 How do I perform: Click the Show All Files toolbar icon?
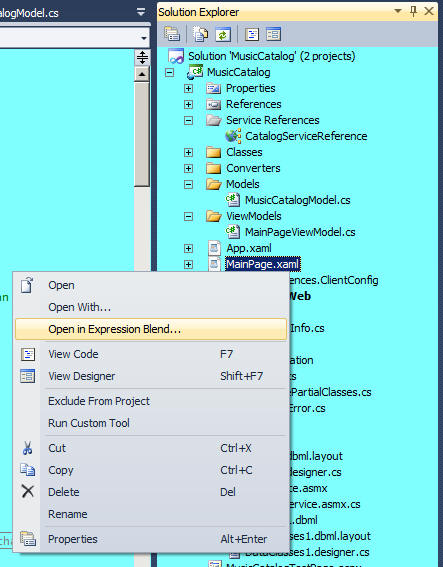coord(200,34)
